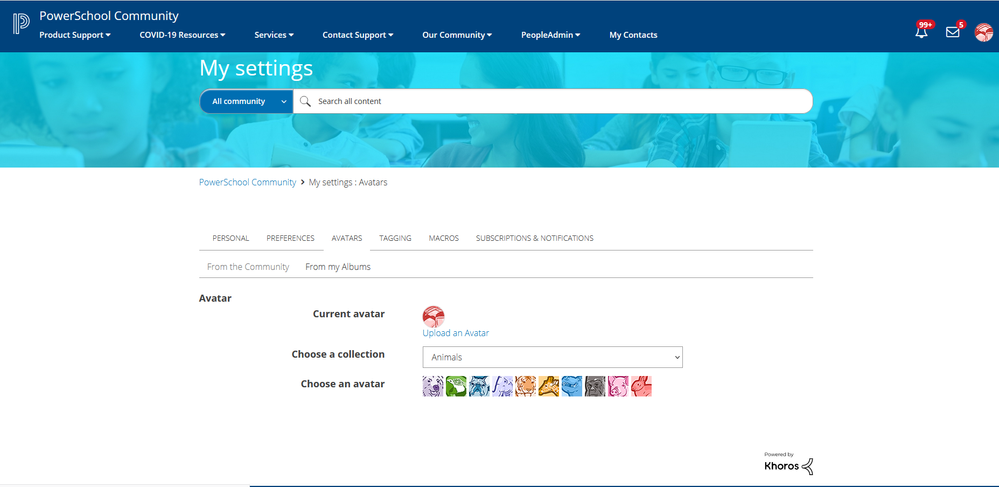This screenshot has height=487, width=999.
Task: Choose the orange tiger avatar
Action: (x=525, y=386)
